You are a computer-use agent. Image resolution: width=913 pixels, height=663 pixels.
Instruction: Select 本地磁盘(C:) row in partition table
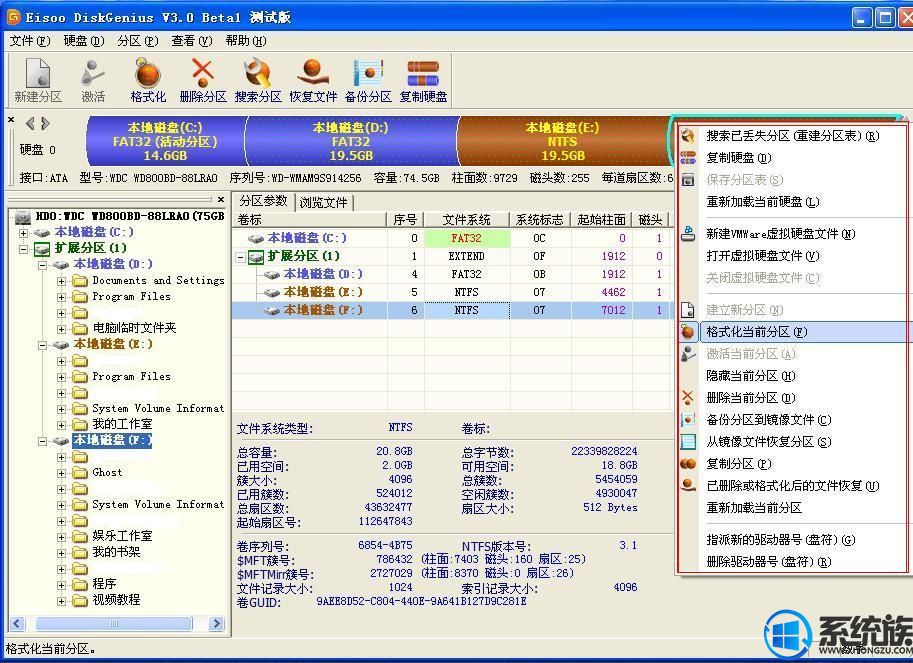[x=452, y=238]
